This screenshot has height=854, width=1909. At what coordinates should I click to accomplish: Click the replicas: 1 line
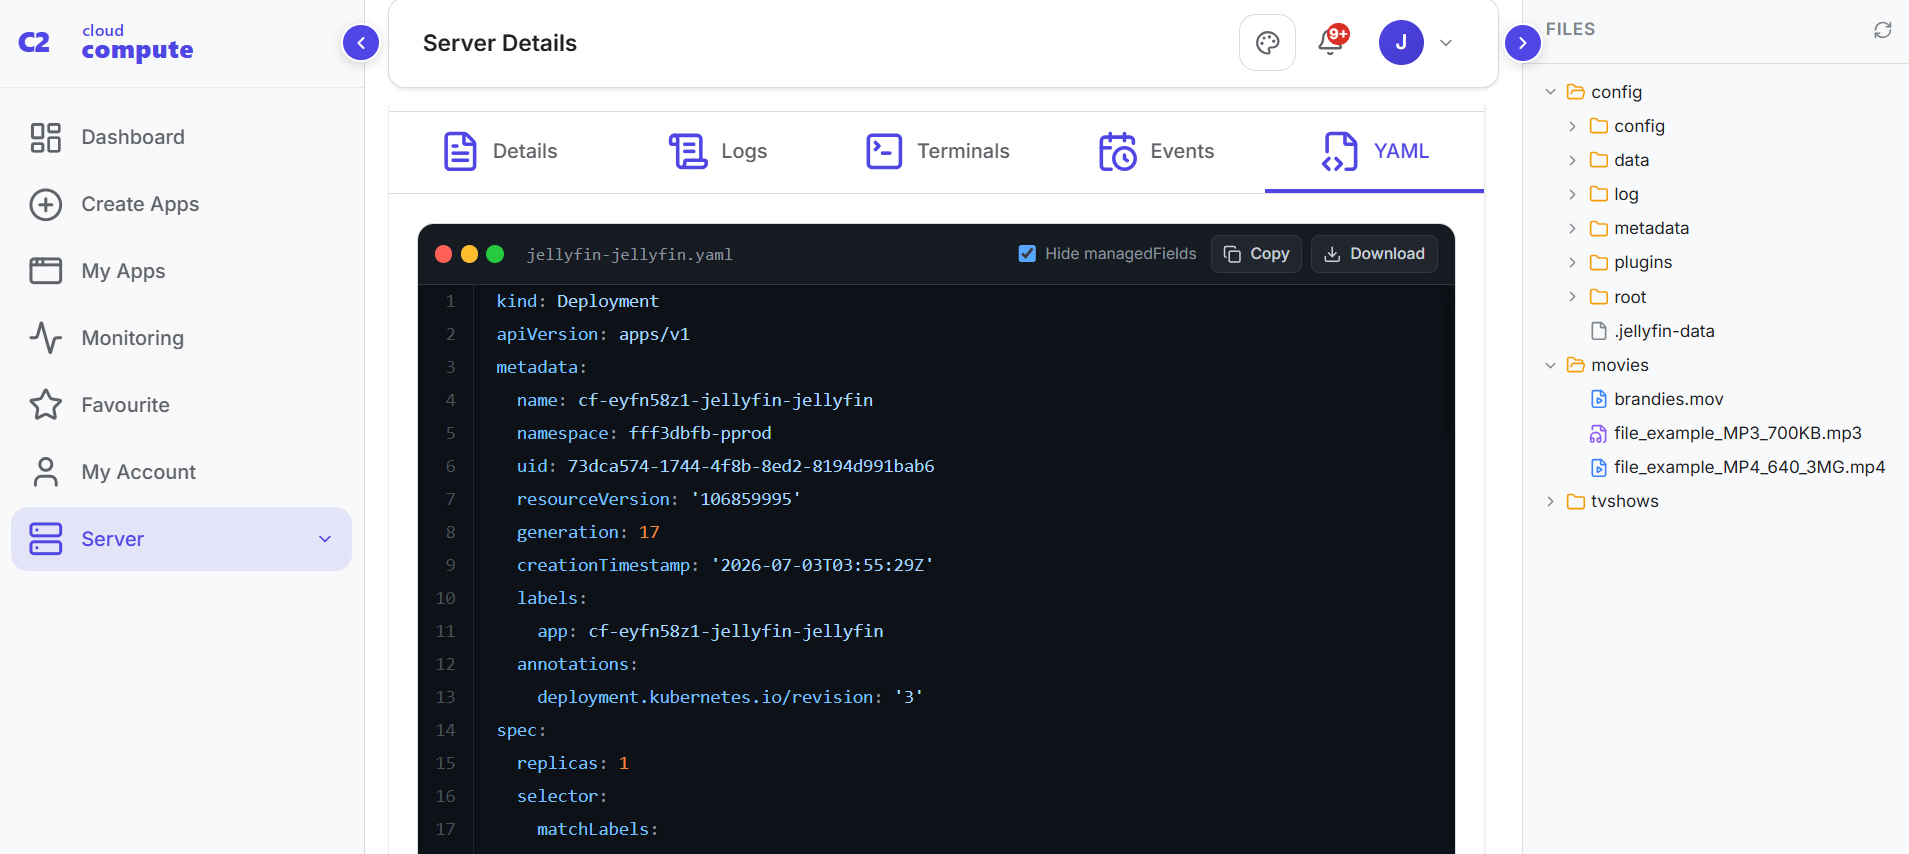tap(573, 763)
